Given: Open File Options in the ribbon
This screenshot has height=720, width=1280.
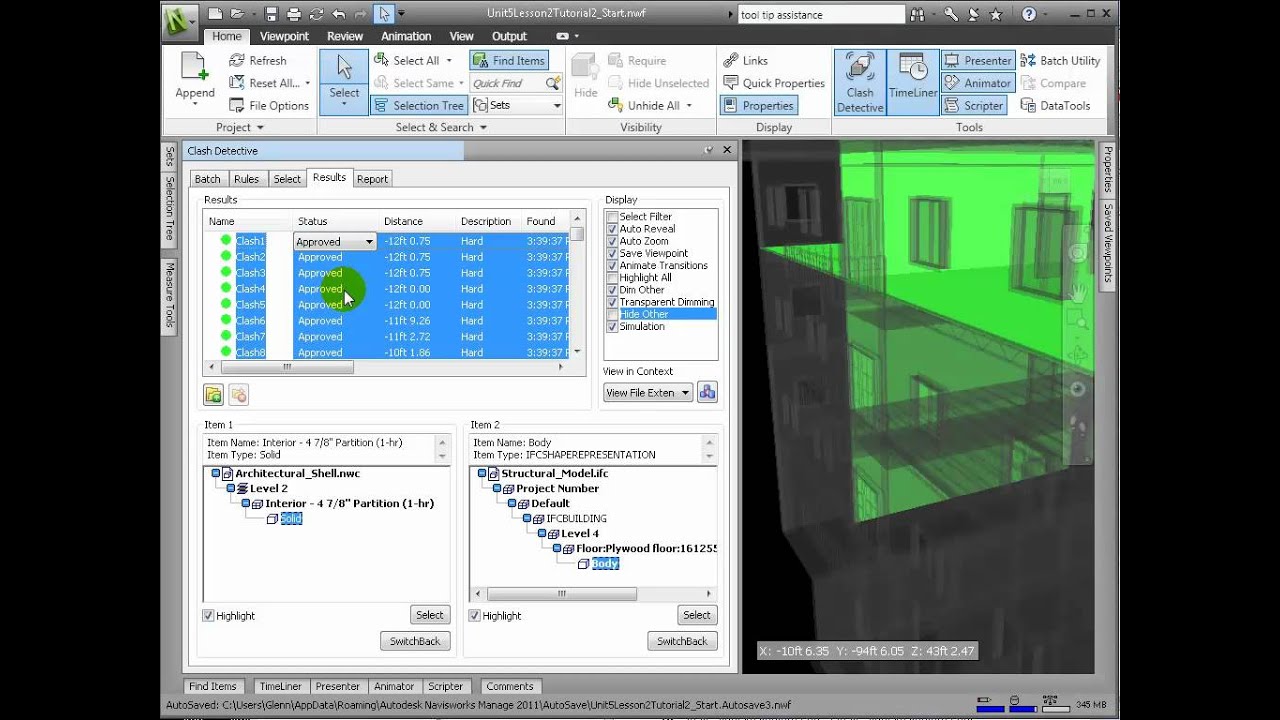Looking at the screenshot, I should [269, 105].
